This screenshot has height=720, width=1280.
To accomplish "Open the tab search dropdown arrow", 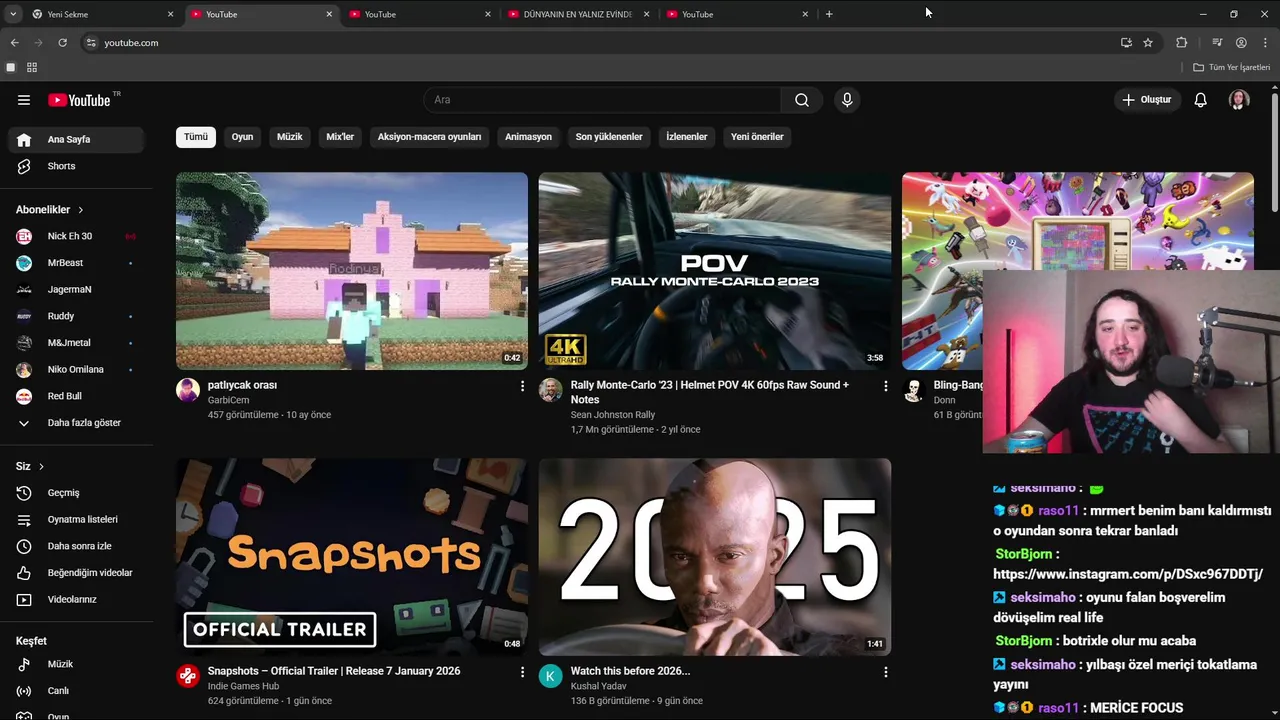I will point(12,14).
